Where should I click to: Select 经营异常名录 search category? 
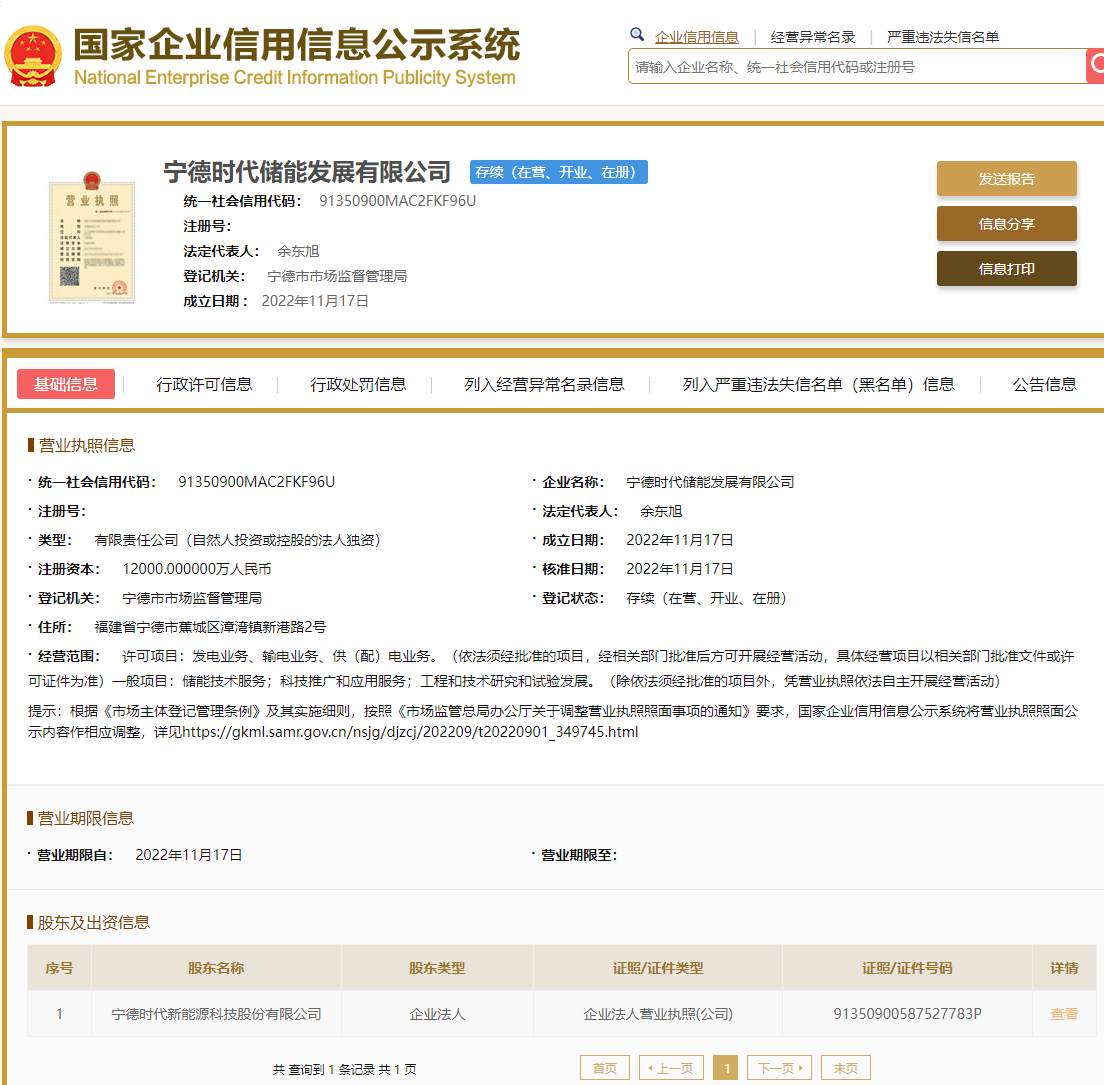click(813, 37)
